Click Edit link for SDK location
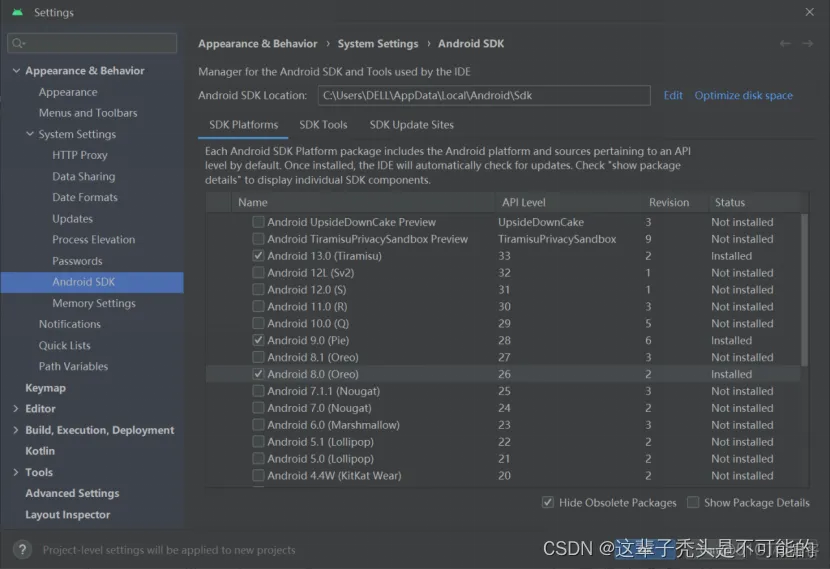 click(673, 95)
